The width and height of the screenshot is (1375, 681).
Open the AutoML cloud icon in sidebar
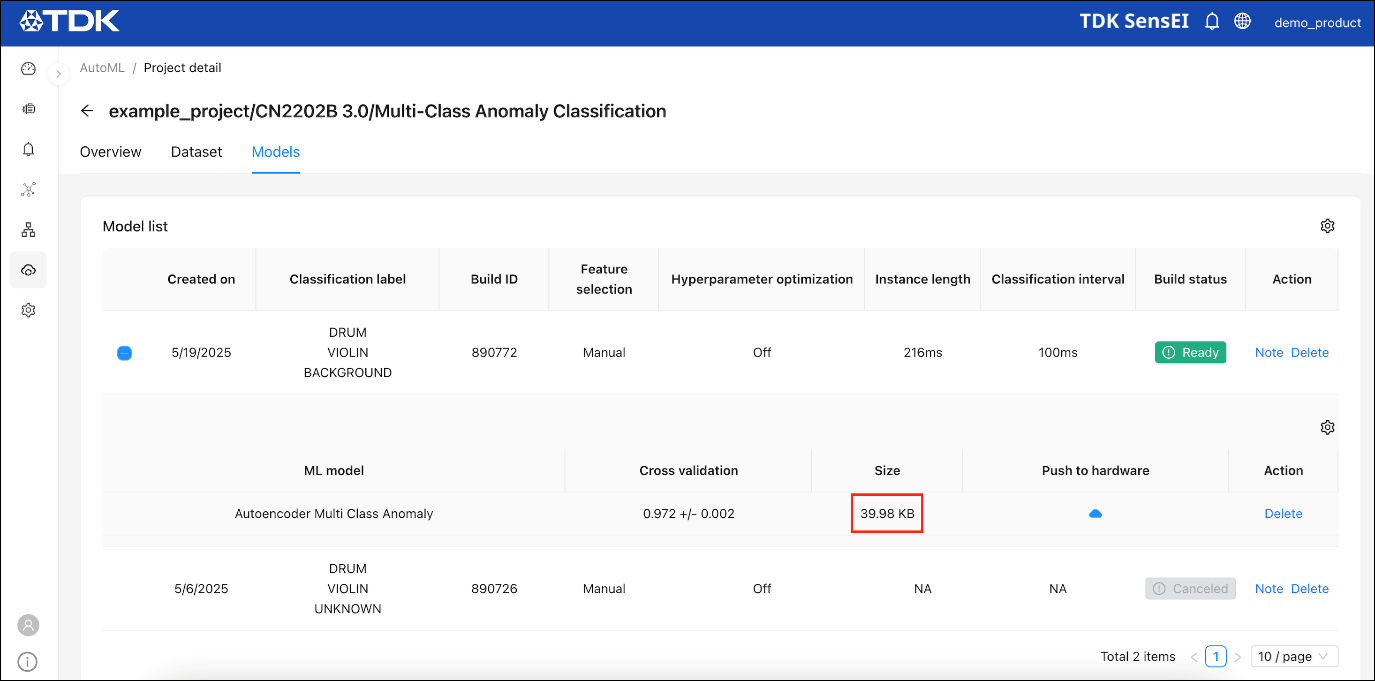pos(28,270)
